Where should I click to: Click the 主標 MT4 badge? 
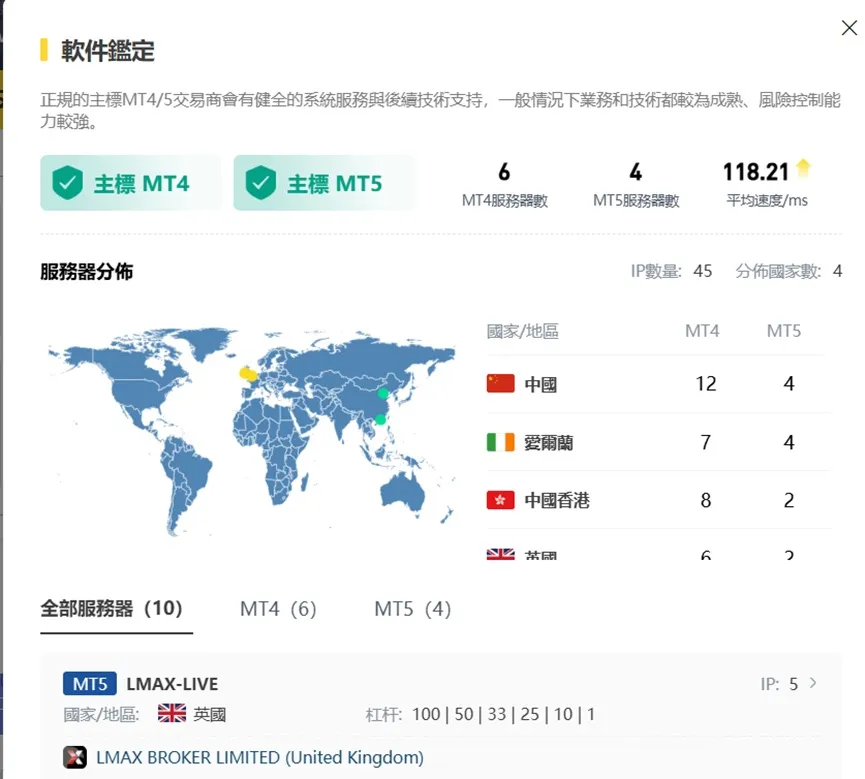tap(131, 183)
